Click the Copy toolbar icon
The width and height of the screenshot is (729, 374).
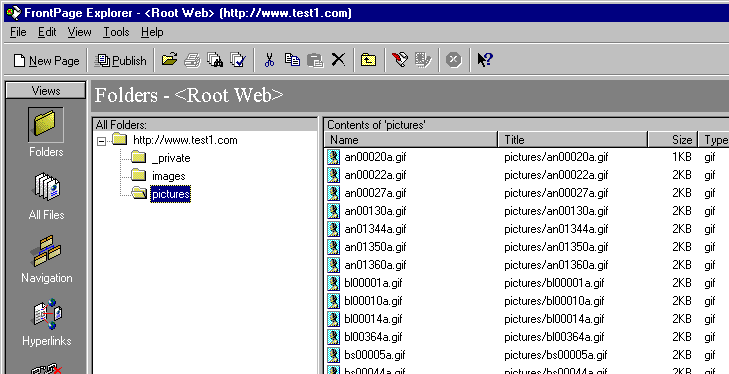[292, 60]
